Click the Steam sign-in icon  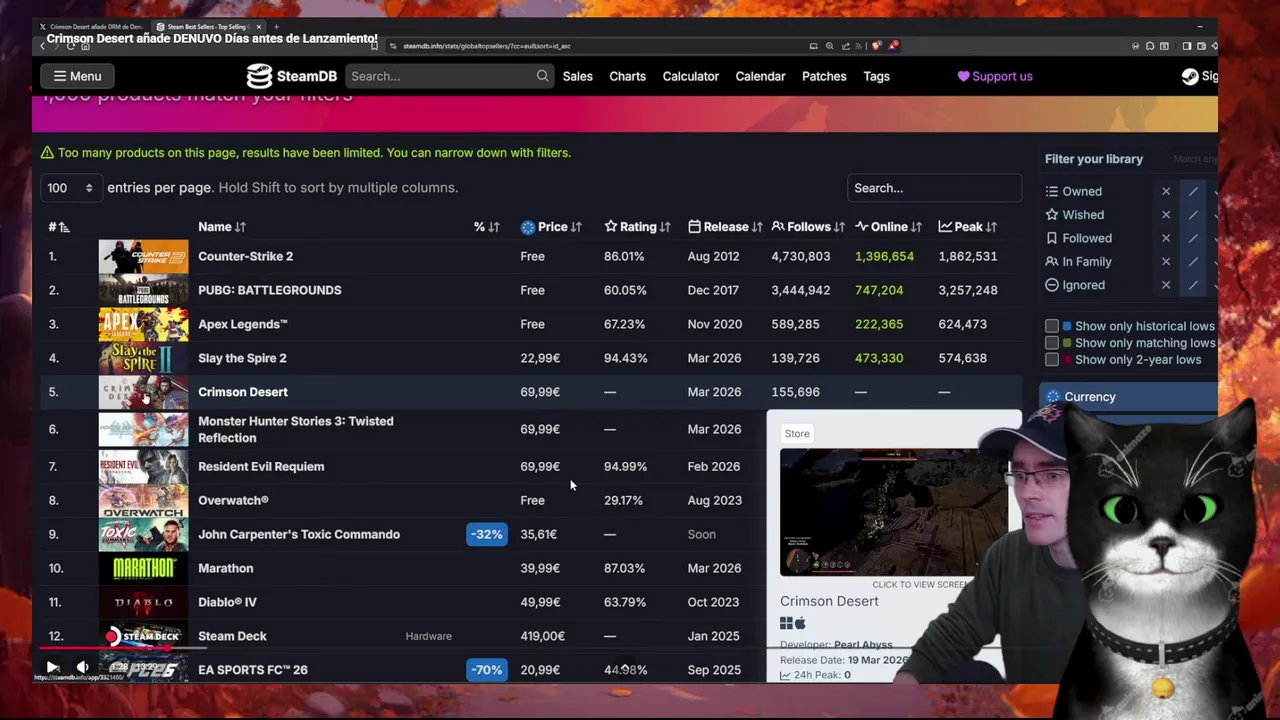[x=1190, y=76]
